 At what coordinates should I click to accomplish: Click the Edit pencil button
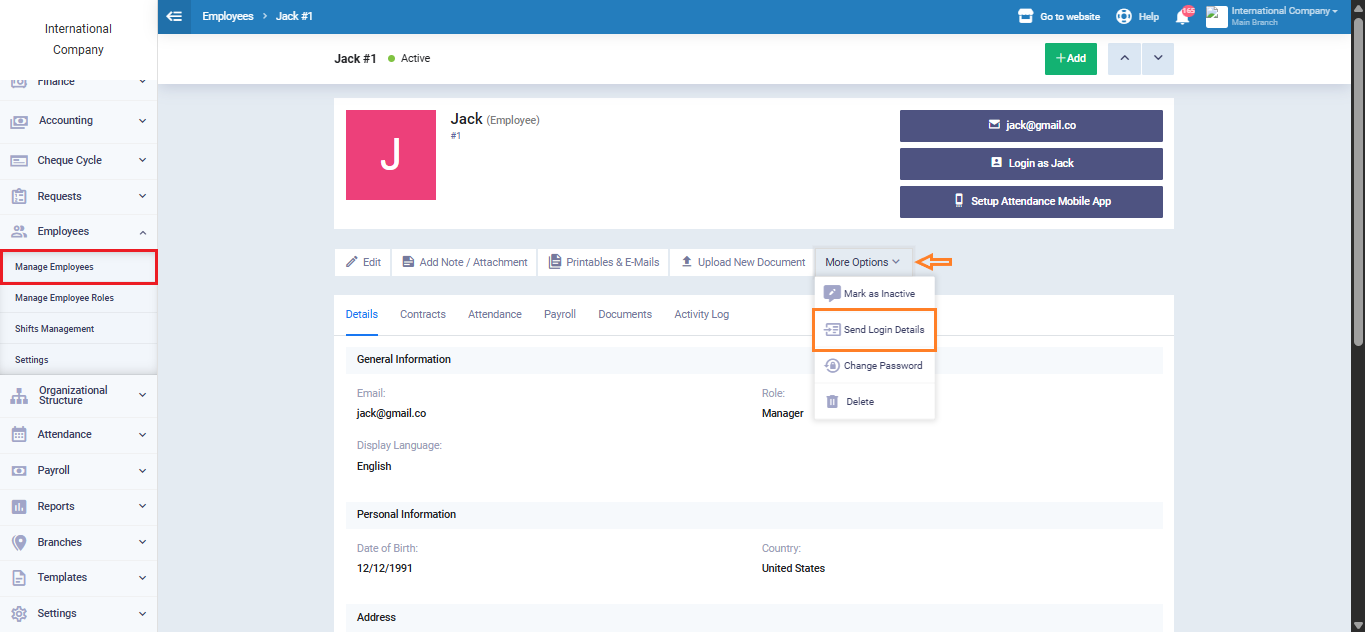(363, 262)
